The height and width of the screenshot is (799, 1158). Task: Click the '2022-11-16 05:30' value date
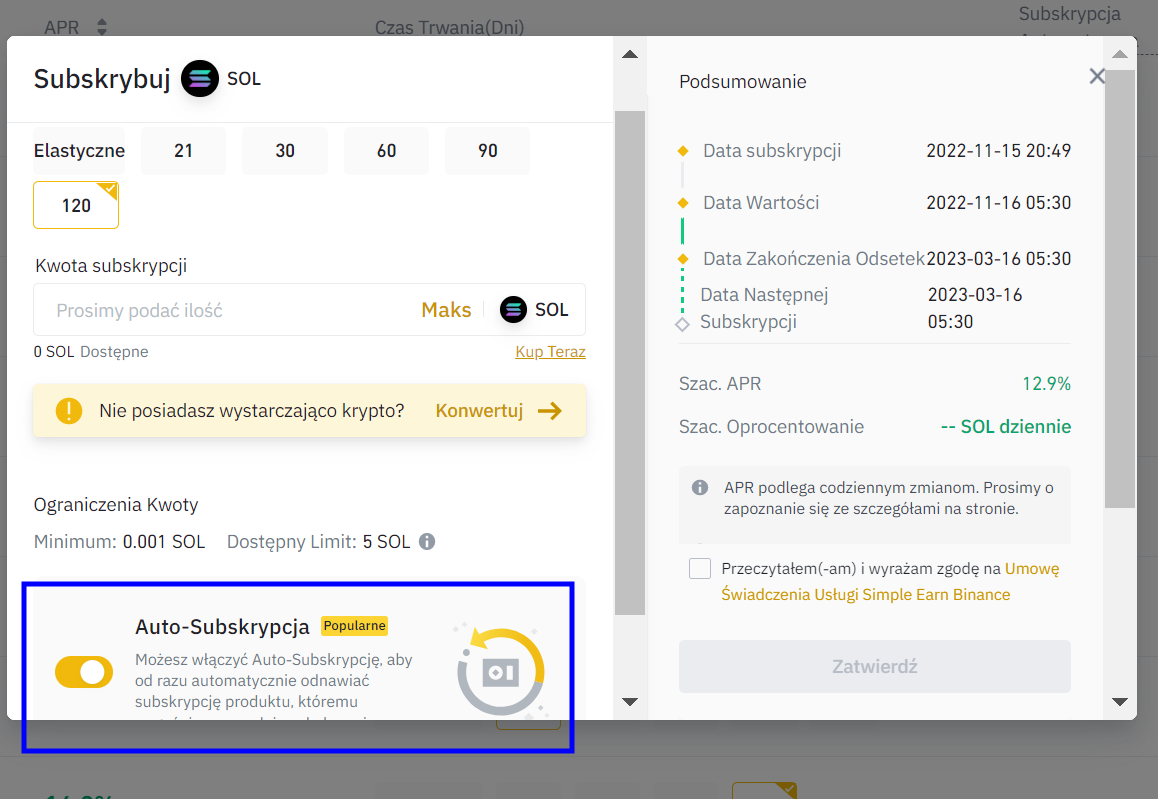click(x=998, y=202)
